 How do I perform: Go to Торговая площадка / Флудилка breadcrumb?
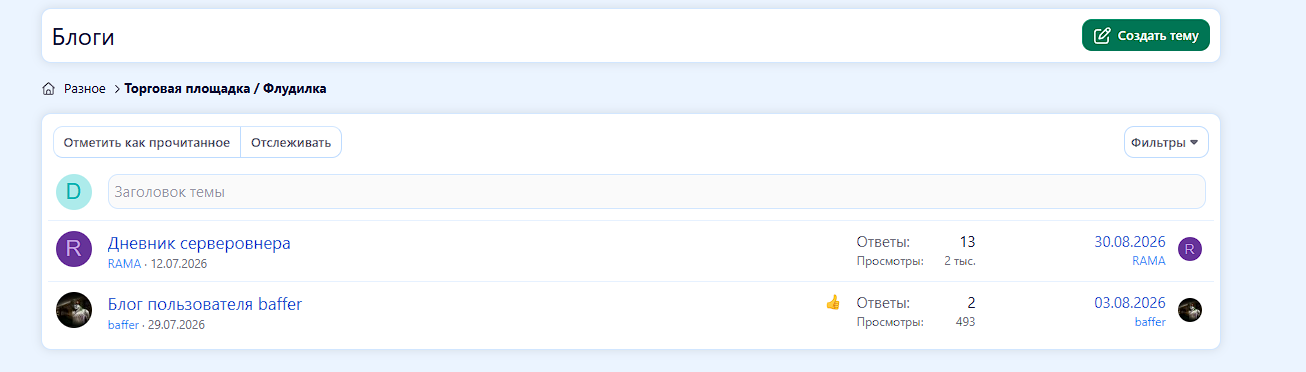(225, 89)
